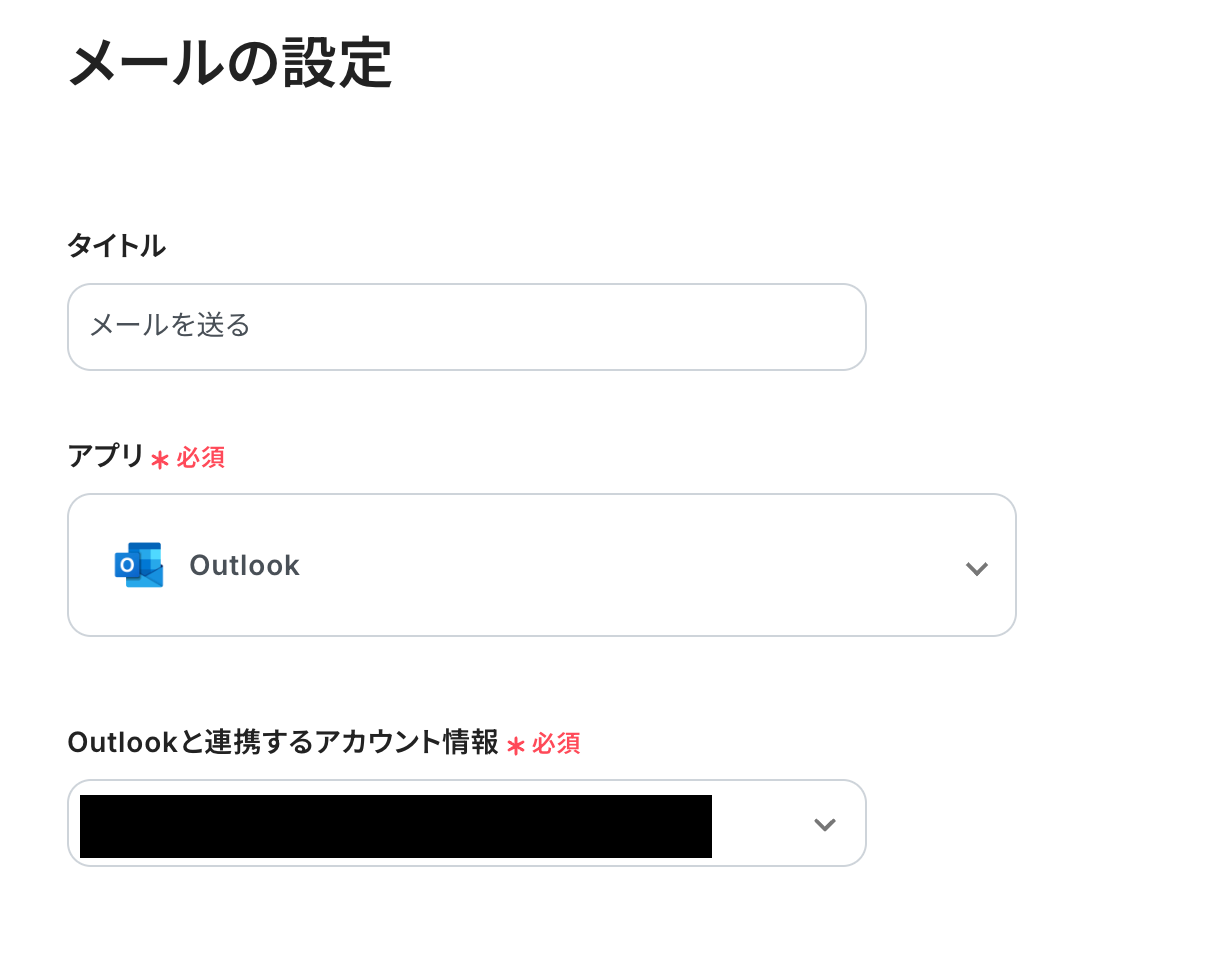Click the 必須 marker beside account information
Image resolution: width=1208 pixels, height=976 pixels.
click(x=555, y=744)
